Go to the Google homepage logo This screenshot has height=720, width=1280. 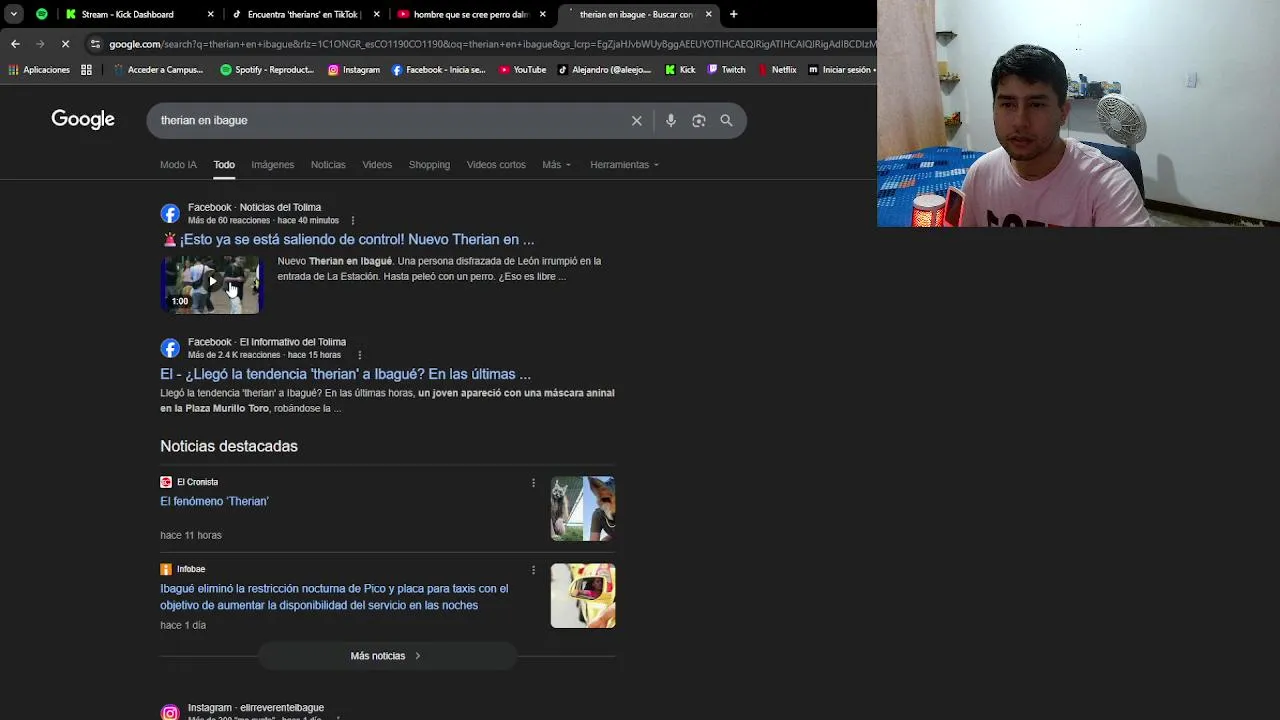(83, 120)
